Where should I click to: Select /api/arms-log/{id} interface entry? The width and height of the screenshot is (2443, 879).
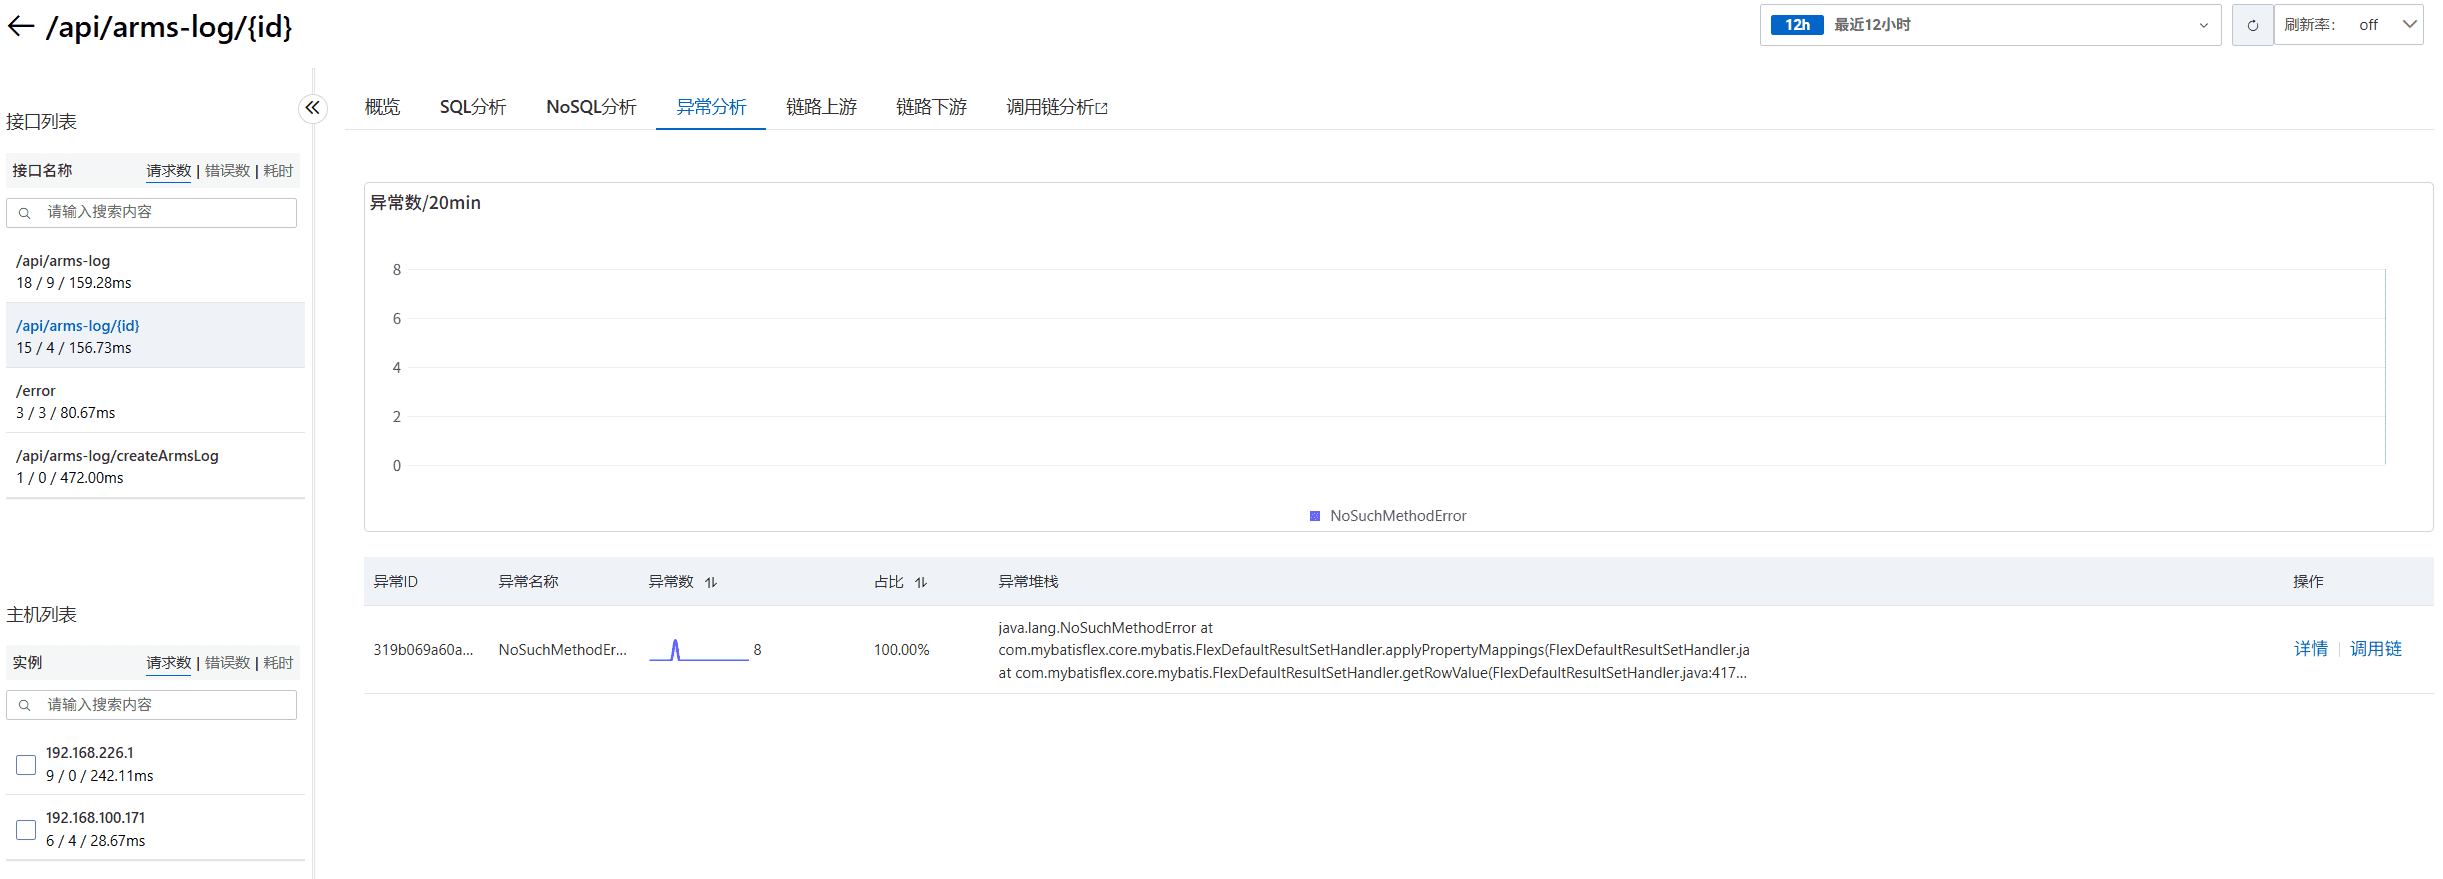155,336
